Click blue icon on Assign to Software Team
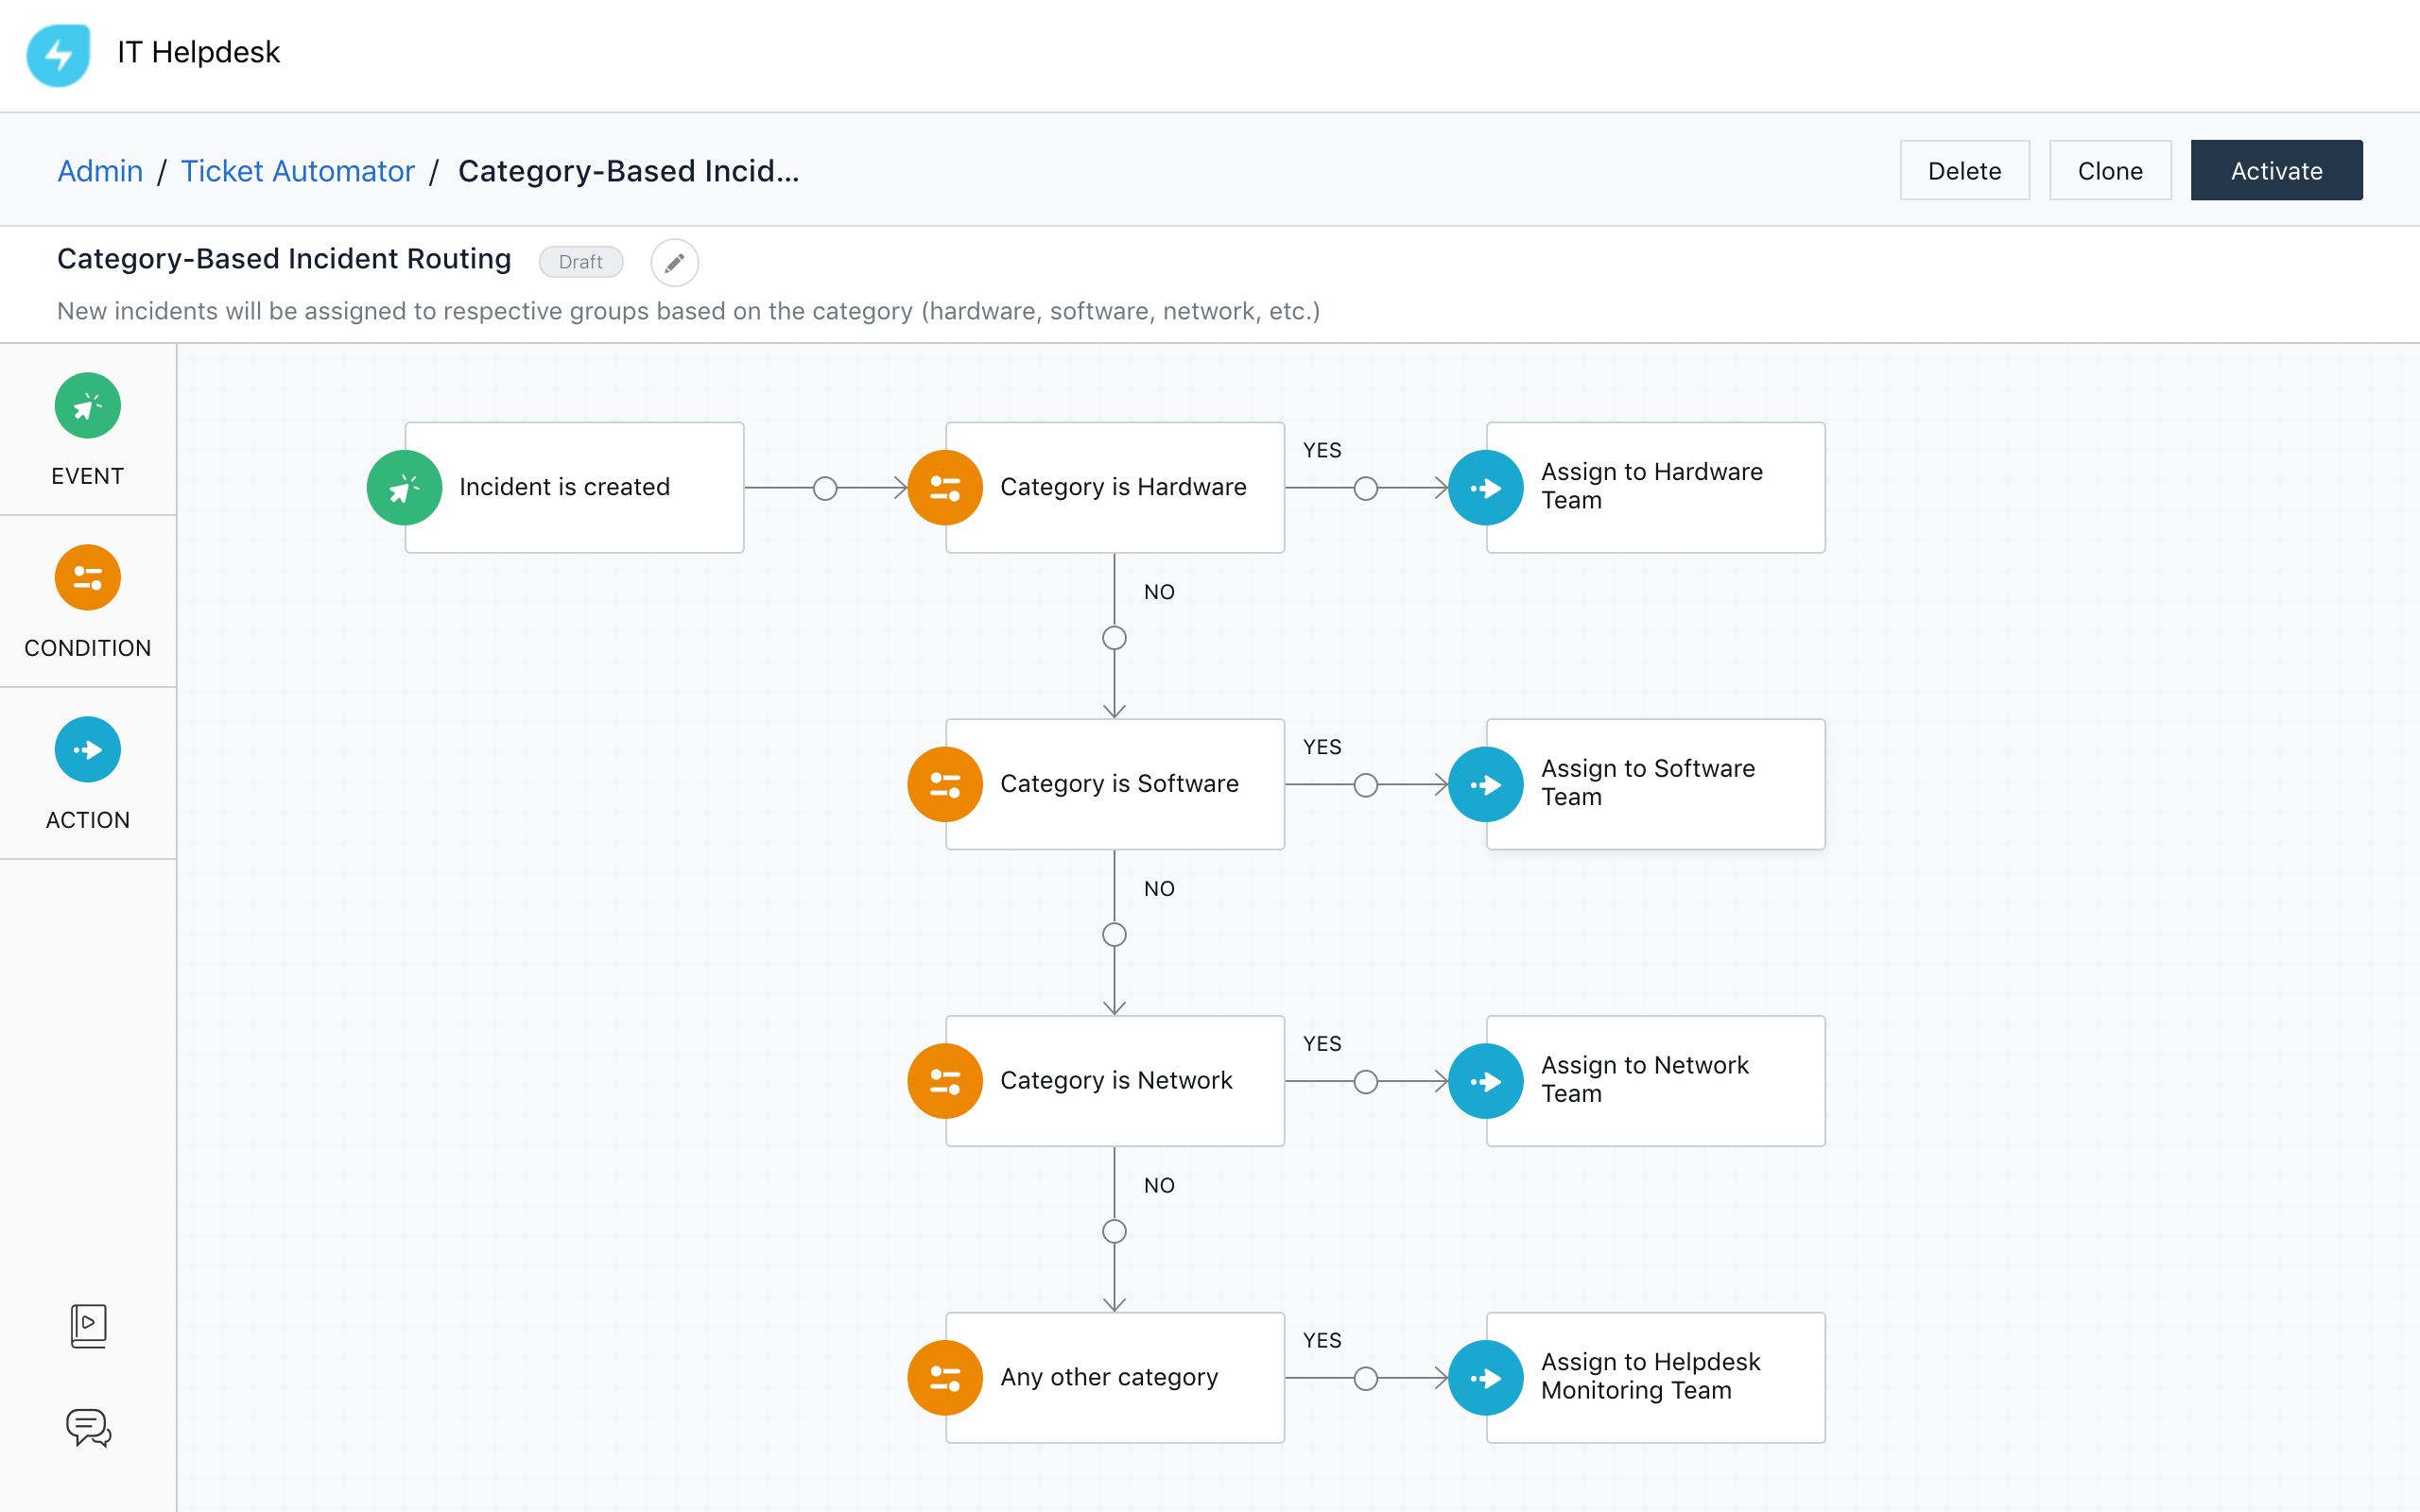Image resolution: width=2420 pixels, height=1512 pixels. click(x=1486, y=785)
